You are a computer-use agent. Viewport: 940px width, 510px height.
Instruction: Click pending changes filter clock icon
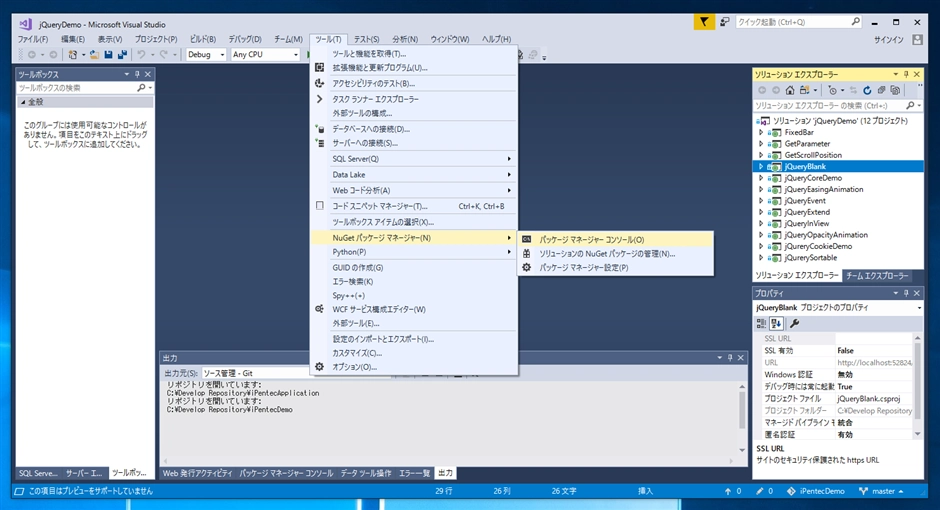click(x=832, y=90)
